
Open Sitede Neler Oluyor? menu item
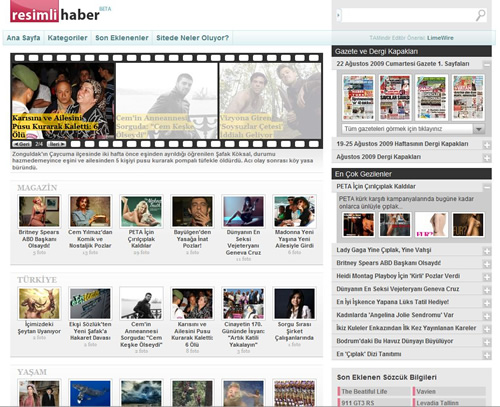coord(192,38)
